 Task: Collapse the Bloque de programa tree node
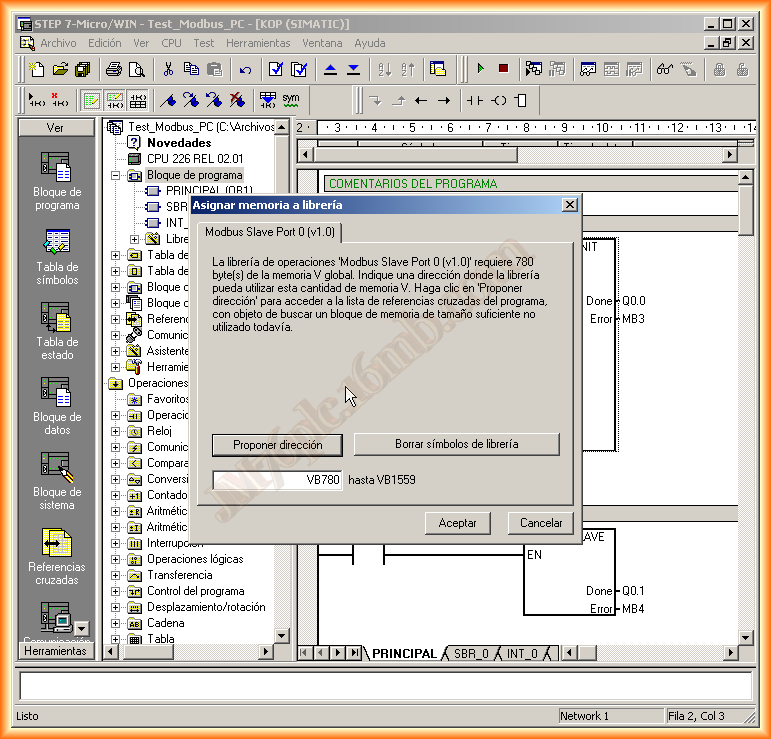[116, 175]
